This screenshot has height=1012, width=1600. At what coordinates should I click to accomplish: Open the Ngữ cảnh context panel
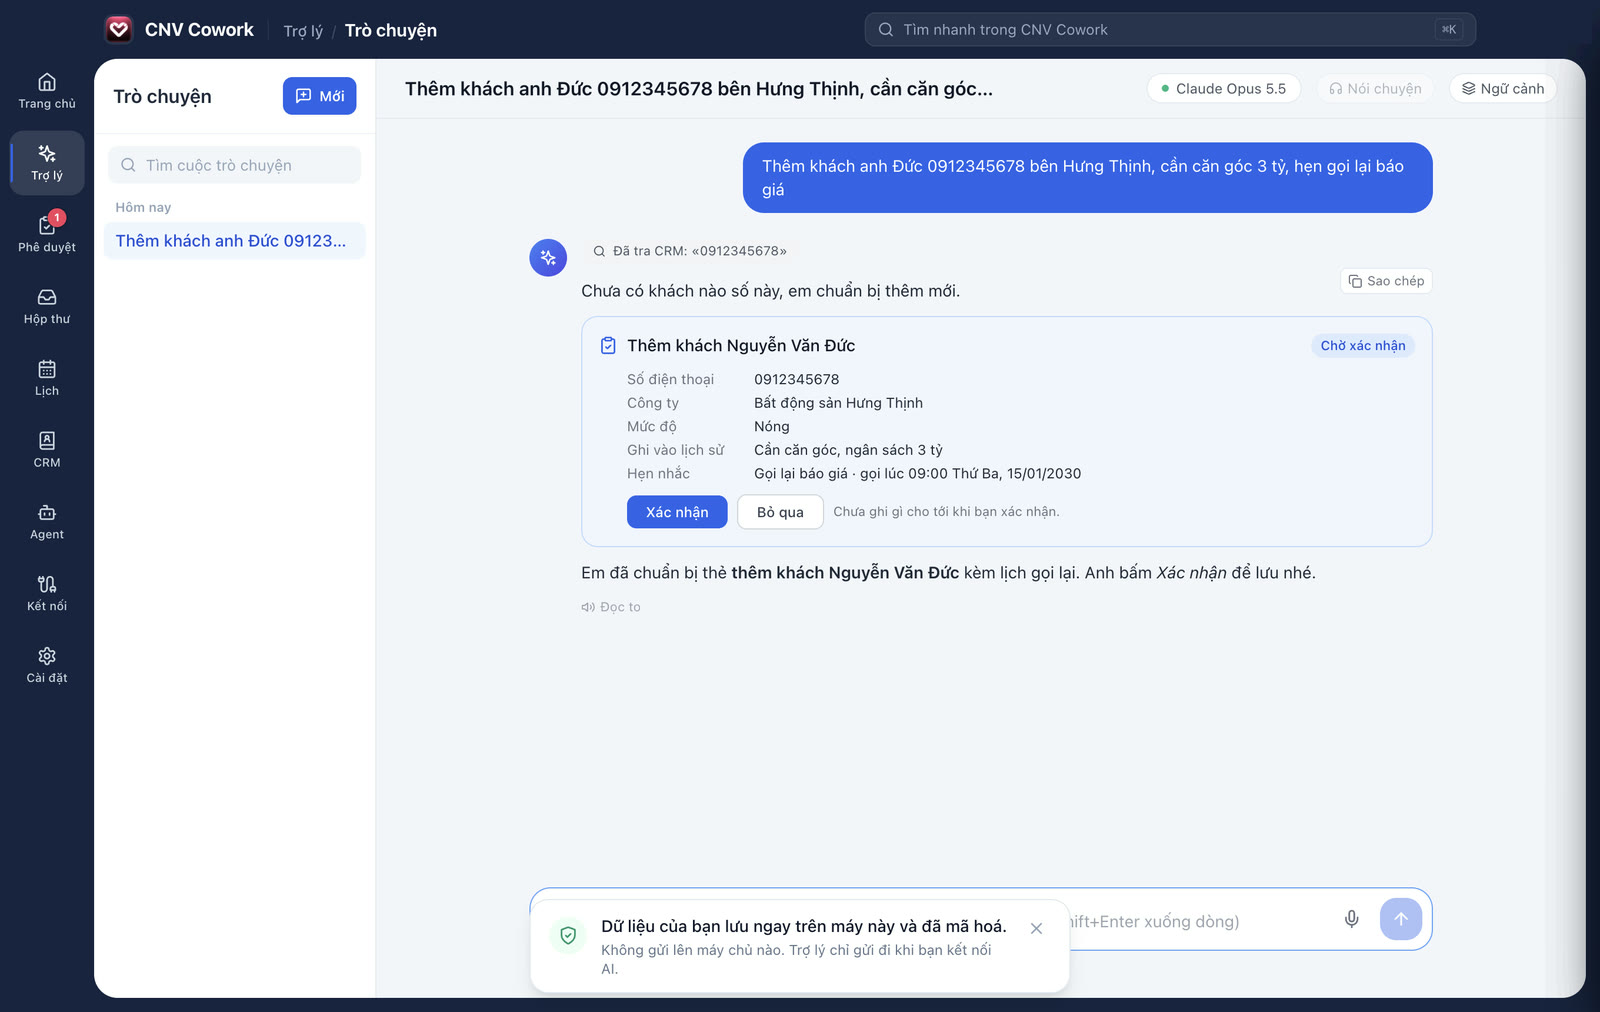[1503, 89]
